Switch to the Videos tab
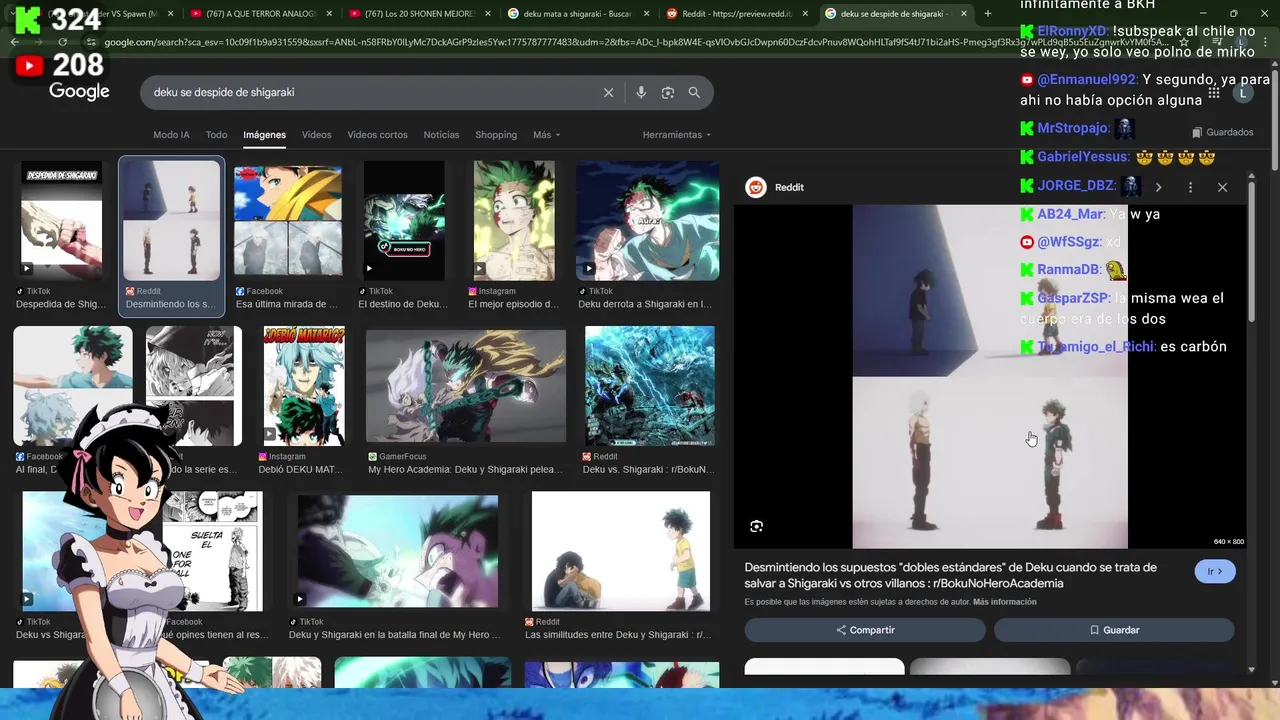 tap(316, 135)
